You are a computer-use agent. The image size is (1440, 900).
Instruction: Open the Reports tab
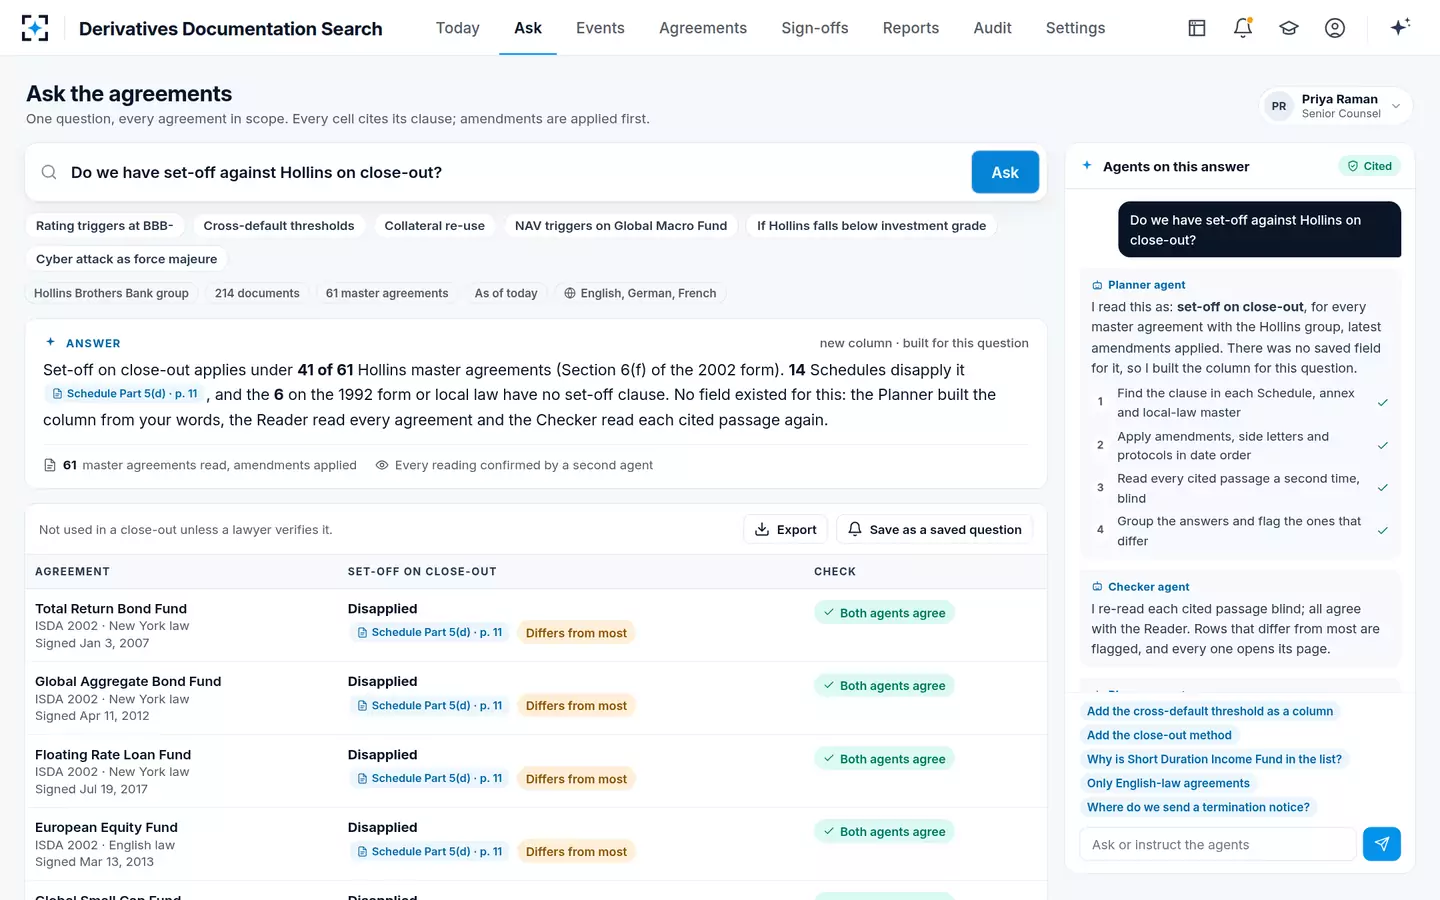[x=911, y=28]
